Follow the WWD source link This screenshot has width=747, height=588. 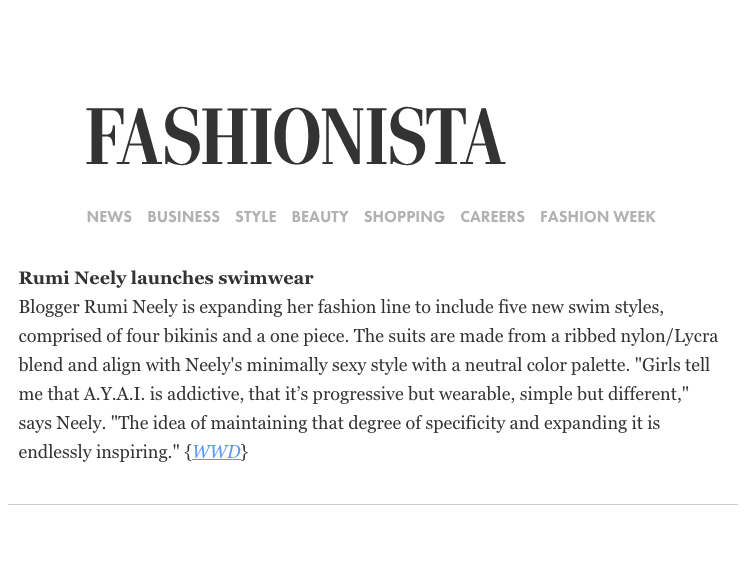pos(216,452)
